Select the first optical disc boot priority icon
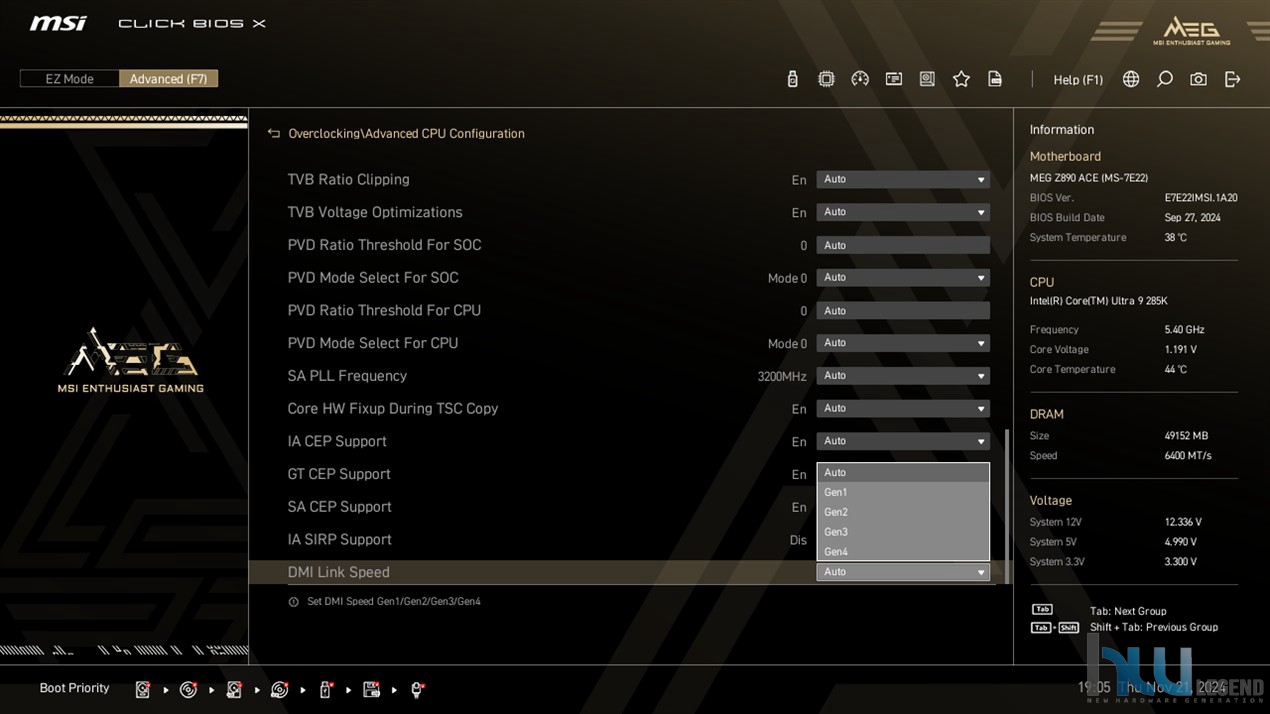Image resolution: width=1270 pixels, height=714 pixels. 188,689
